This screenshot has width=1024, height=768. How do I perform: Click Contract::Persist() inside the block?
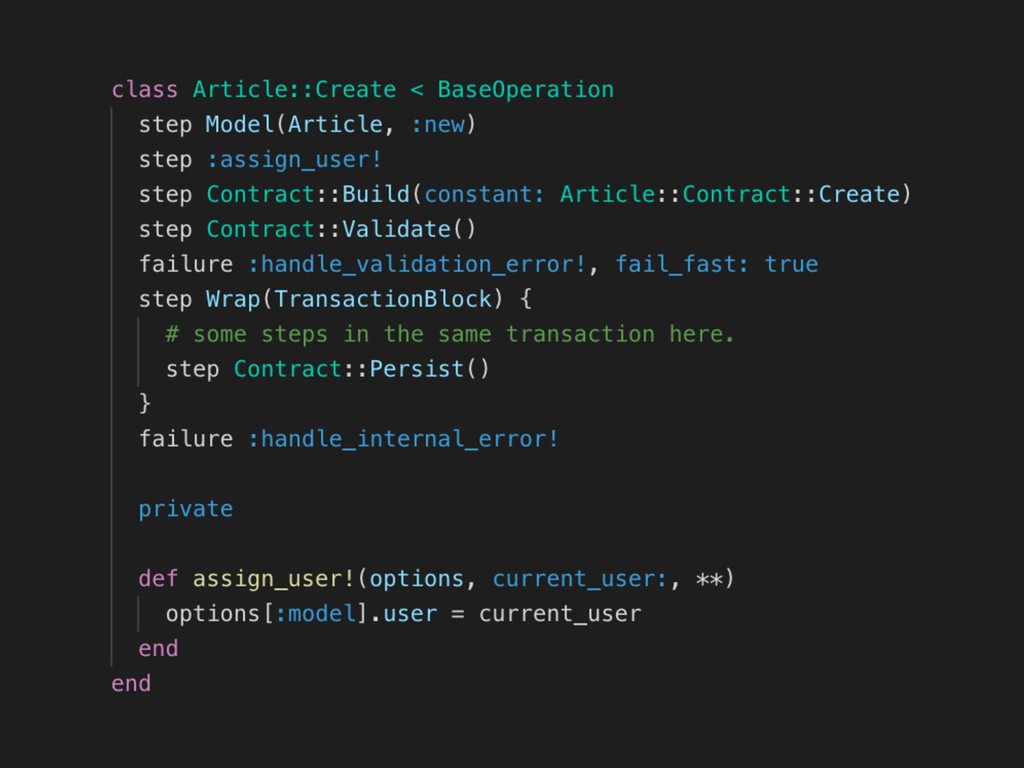(x=361, y=369)
